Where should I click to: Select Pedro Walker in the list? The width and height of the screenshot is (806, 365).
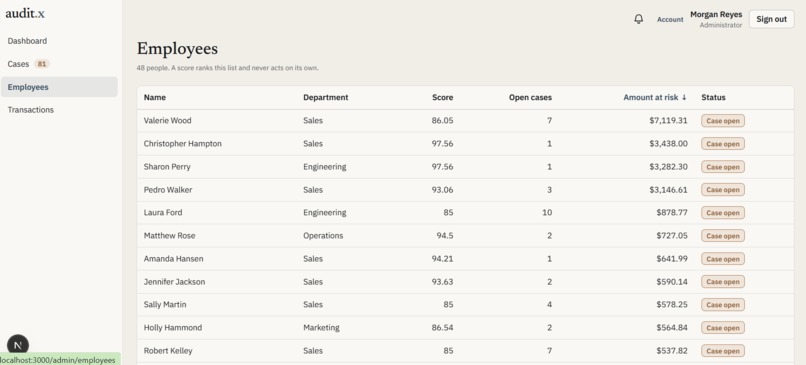click(x=465, y=190)
